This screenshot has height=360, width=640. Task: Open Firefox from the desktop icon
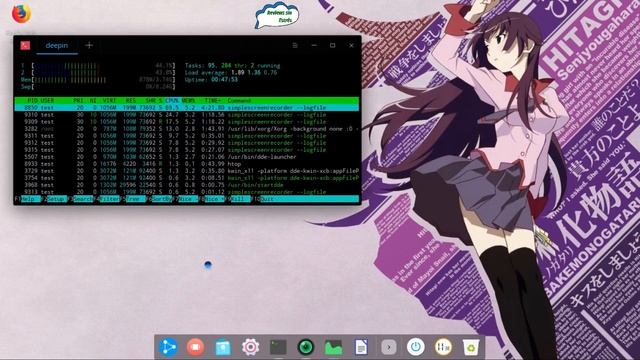(x=21, y=14)
